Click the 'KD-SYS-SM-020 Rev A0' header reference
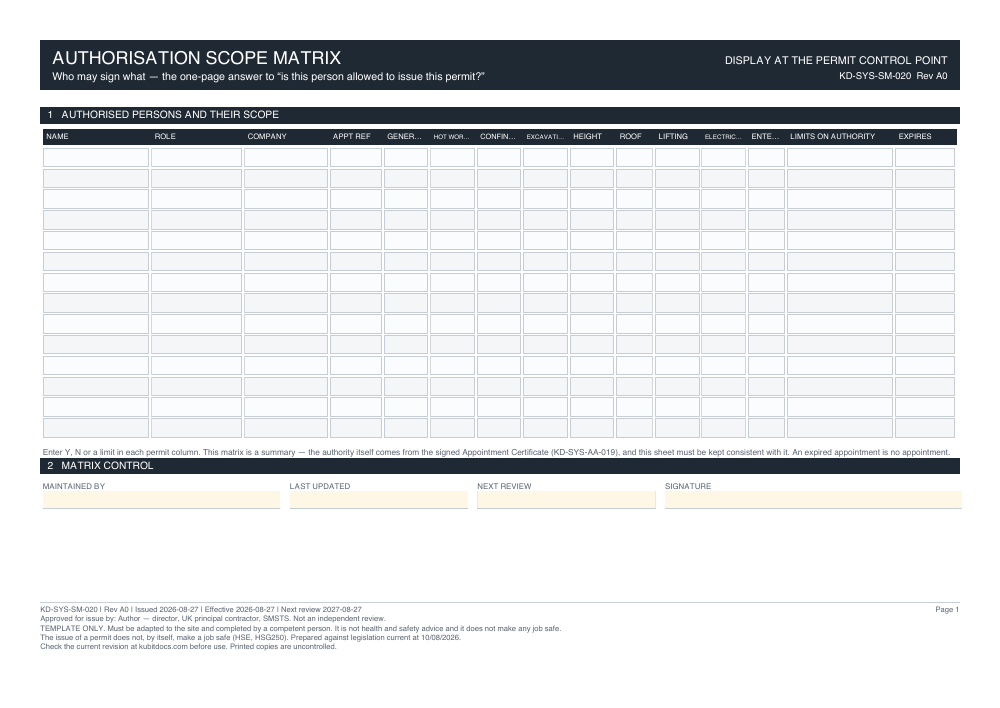The height and width of the screenshot is (708, 1000). [x=893, y=76]
